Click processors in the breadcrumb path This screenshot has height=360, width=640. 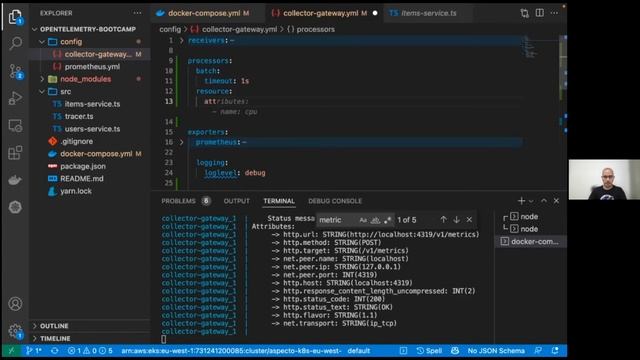tap(315, 29)
